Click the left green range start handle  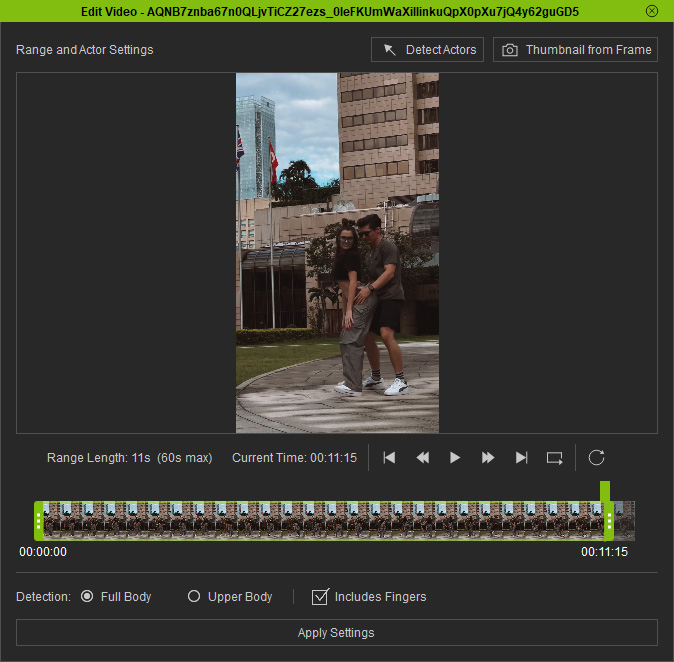[x=39, y=521]
